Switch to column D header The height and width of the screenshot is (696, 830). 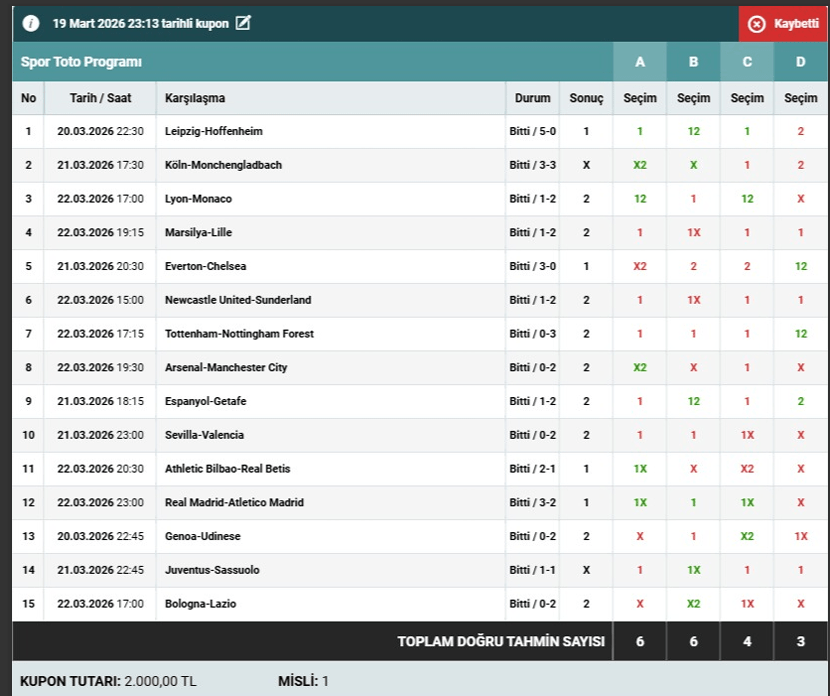(x=800, y=62)
